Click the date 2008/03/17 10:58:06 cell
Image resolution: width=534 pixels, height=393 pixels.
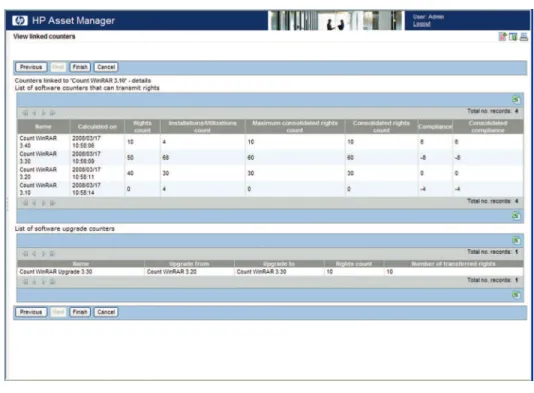tap(87, 142)
